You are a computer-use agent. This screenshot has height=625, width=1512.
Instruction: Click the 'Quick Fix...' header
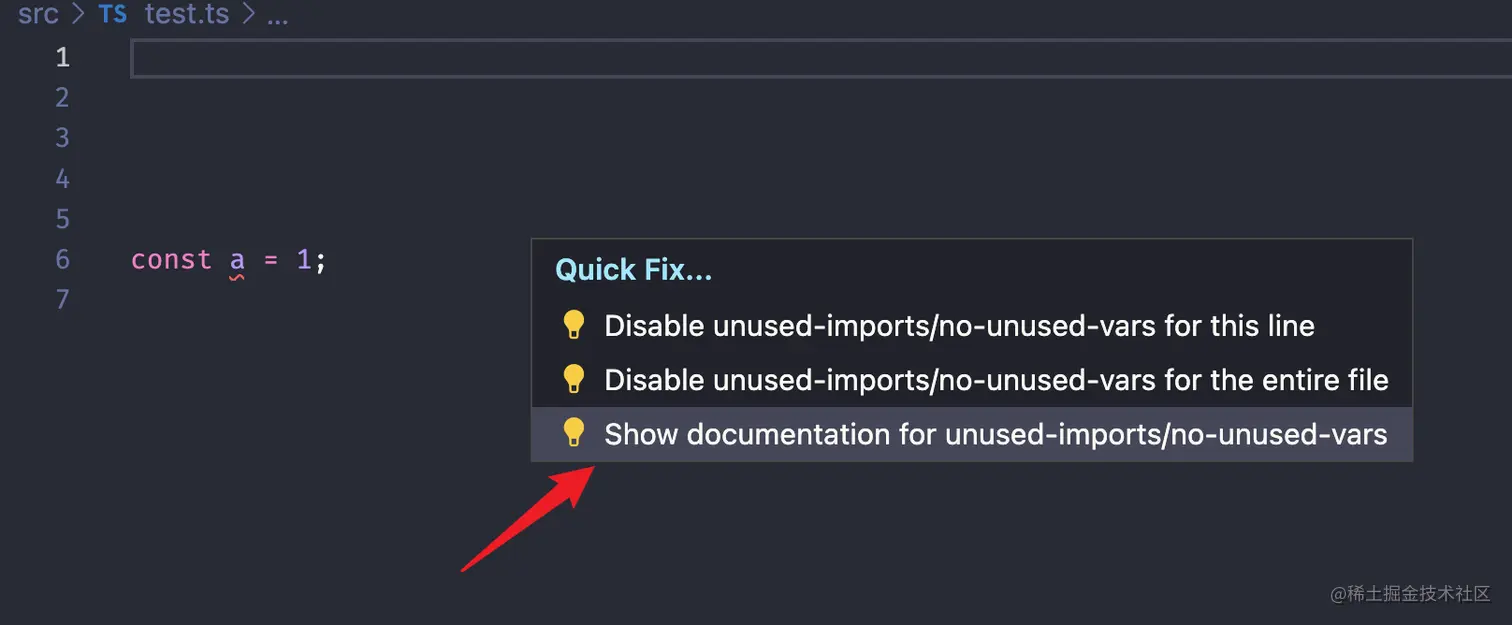pos(633,269)
